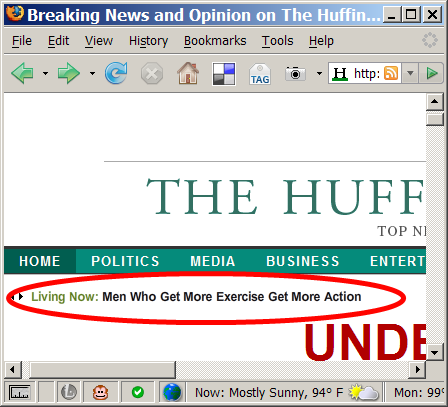Switch to the MEDIA section

tap(213, 261)
